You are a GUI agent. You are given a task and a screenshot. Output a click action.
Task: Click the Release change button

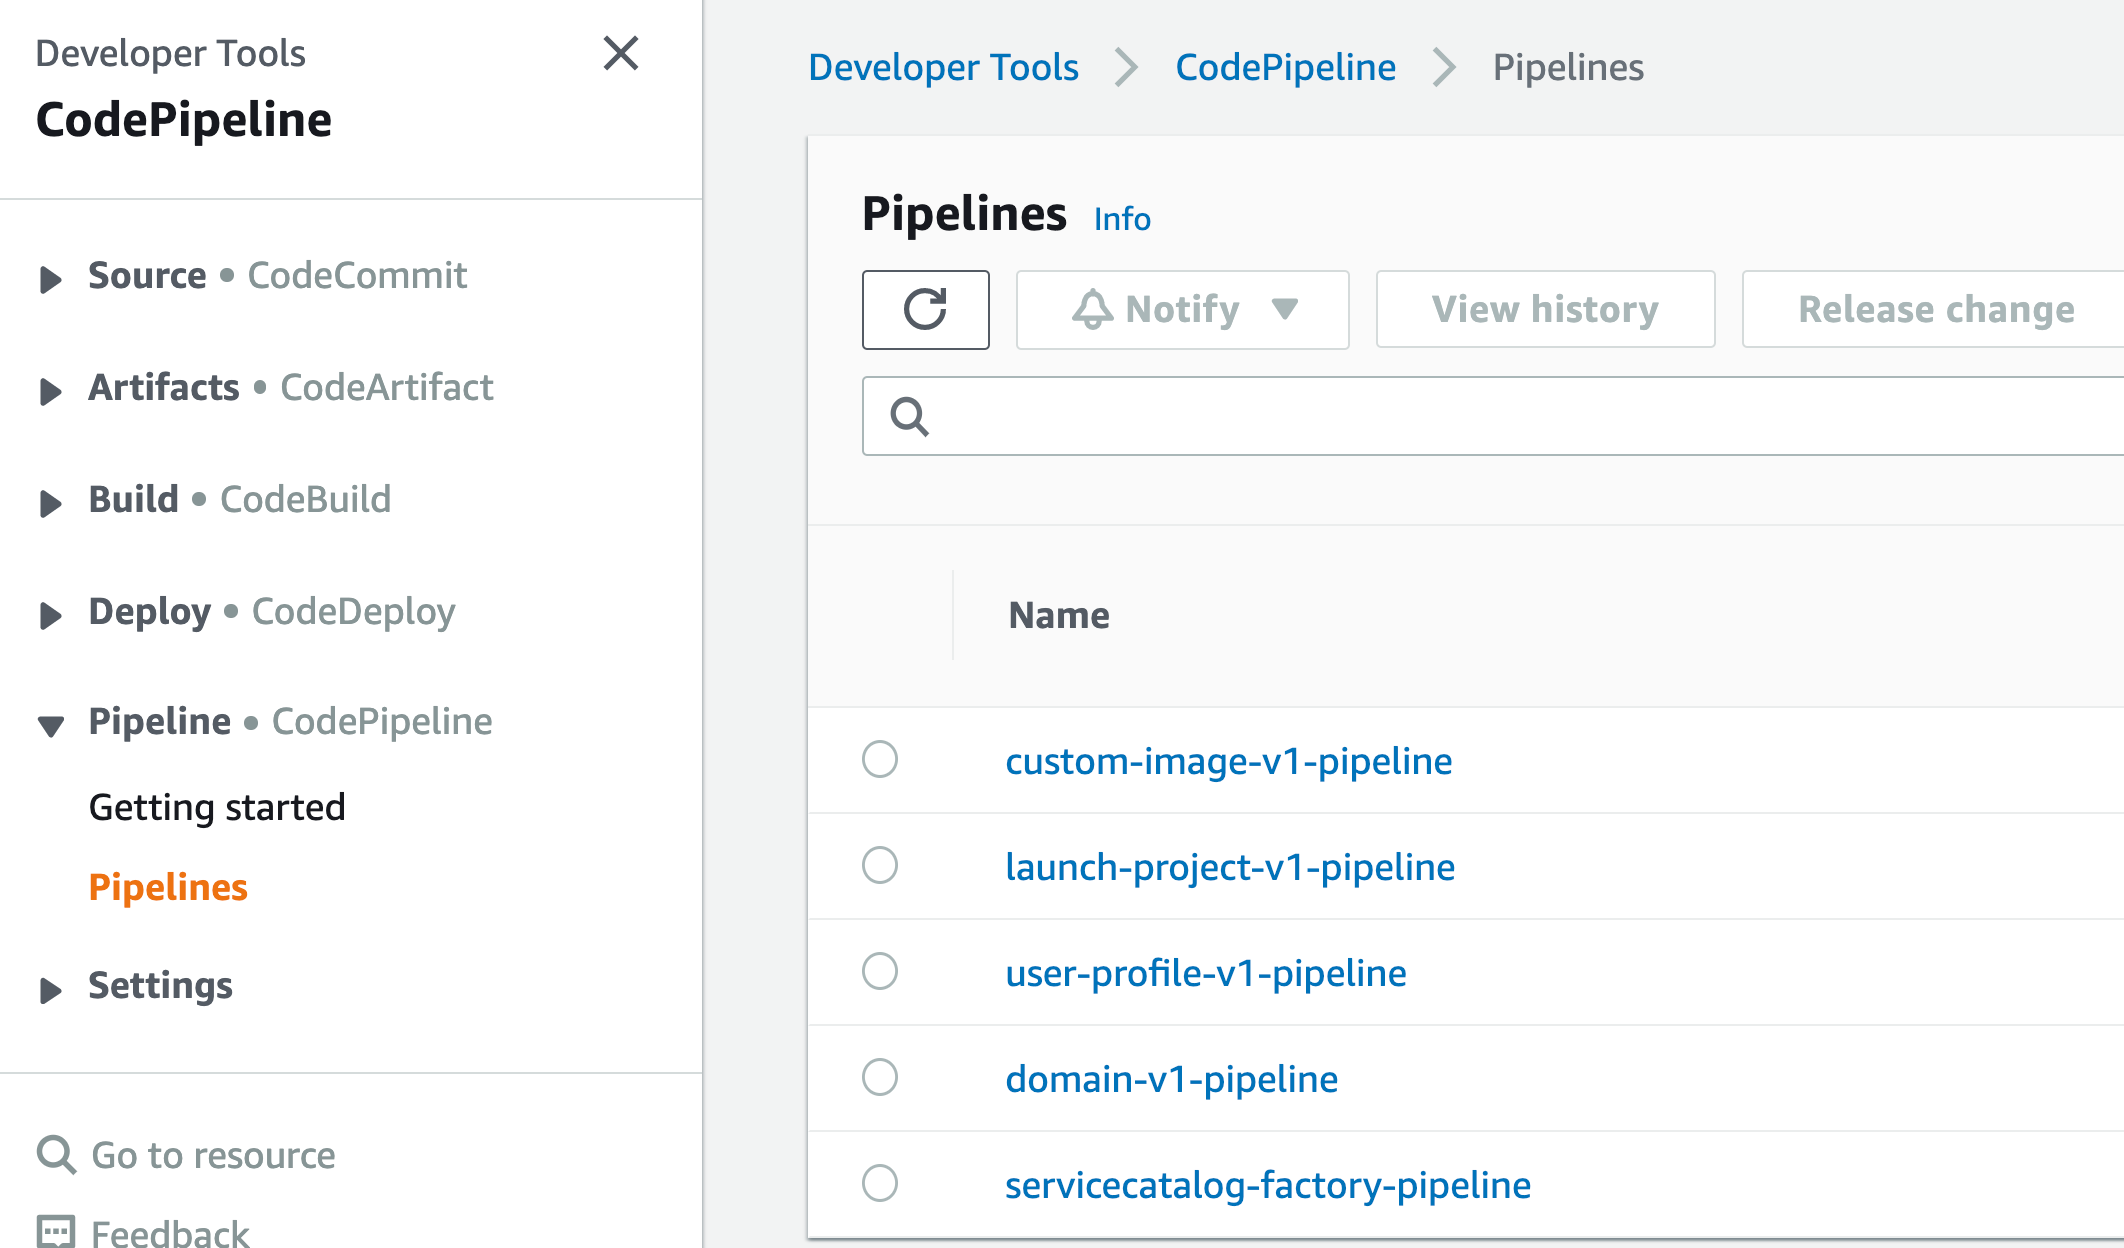tap(1936, 309)
